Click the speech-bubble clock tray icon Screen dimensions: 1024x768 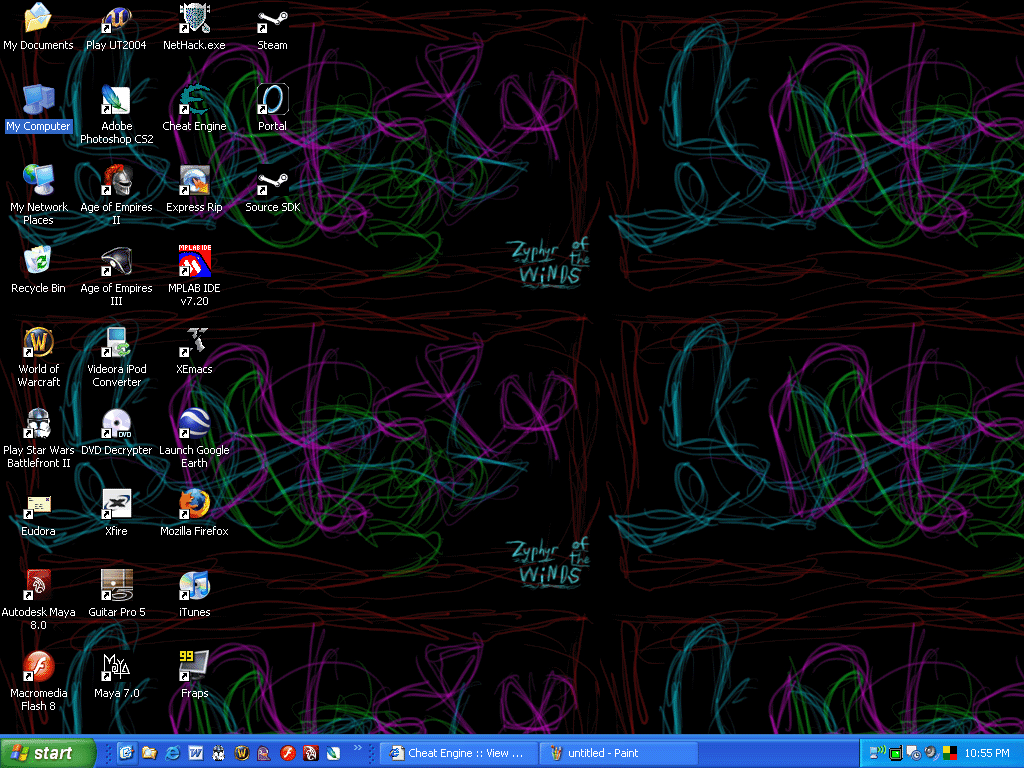pyautogui.click(x=914, y=754)
